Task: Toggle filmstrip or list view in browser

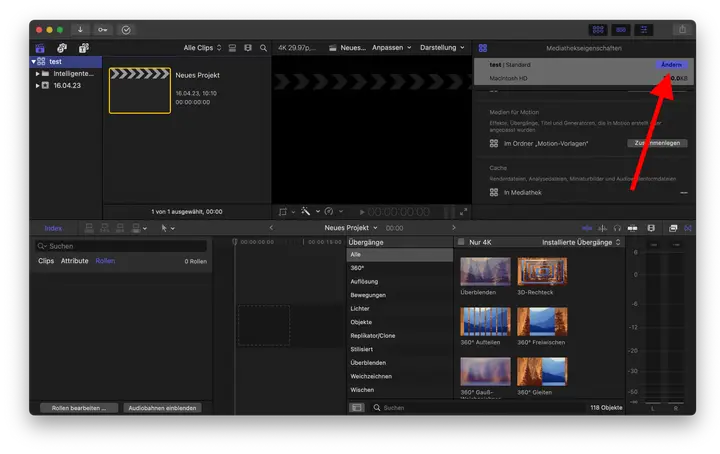Action: pos(232,48)
